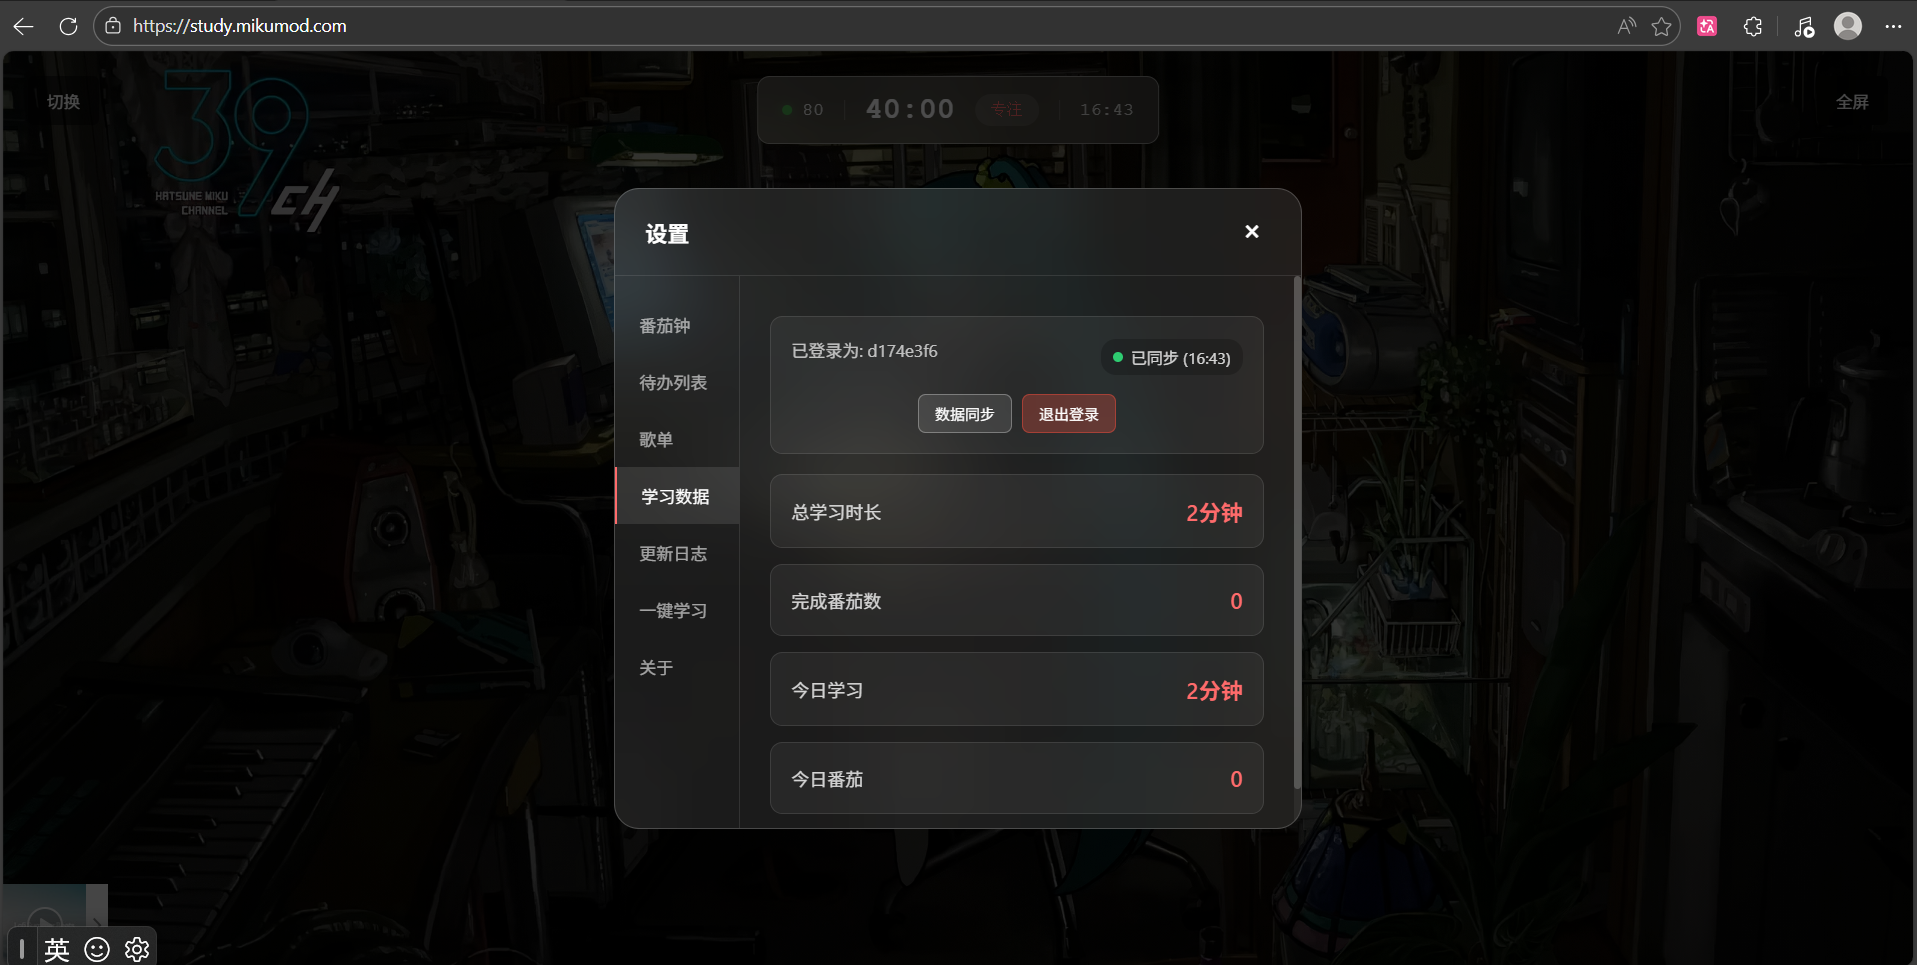Close the 设置 settings dialog
1917x965 pixels.
[1251, 232]
